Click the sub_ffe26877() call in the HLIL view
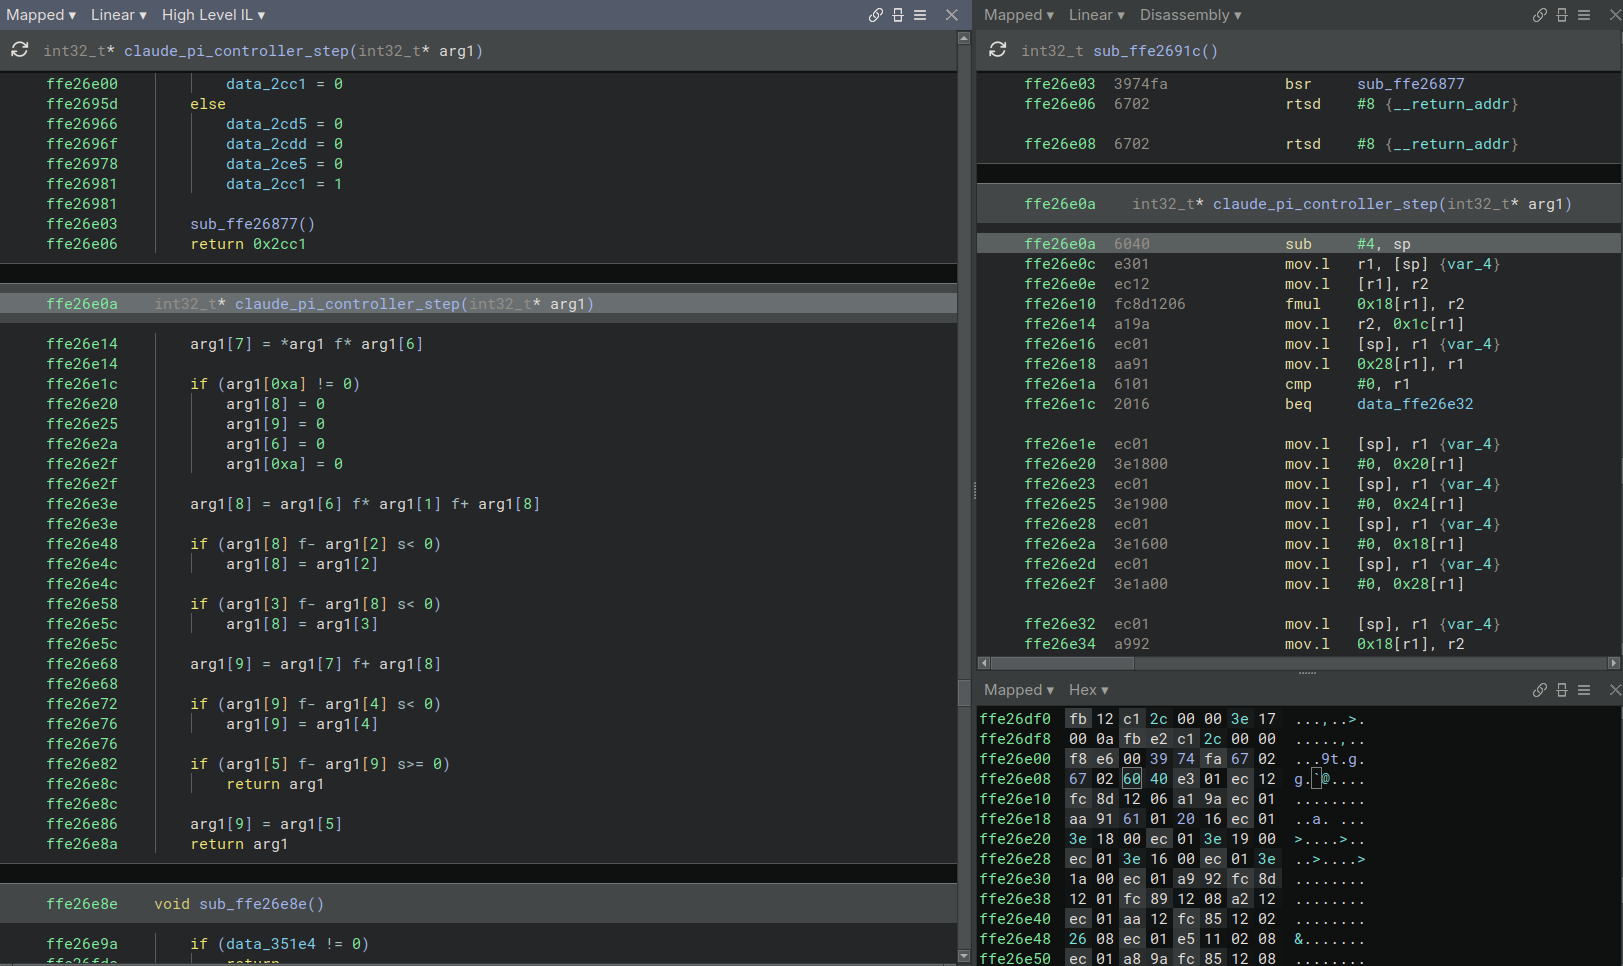Image resolution: width=1623 pixels, height=966 pixels. tap(252, 224)
